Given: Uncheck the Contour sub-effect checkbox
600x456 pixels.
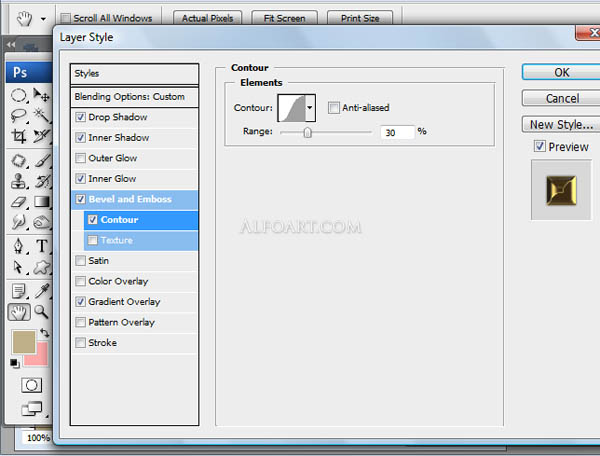Looking at the screenshot, I should tap(93, 220).
